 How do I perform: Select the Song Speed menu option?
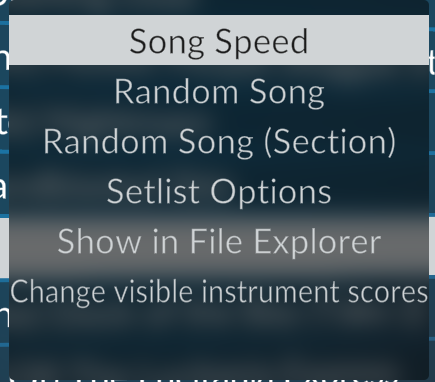(219, 40)
